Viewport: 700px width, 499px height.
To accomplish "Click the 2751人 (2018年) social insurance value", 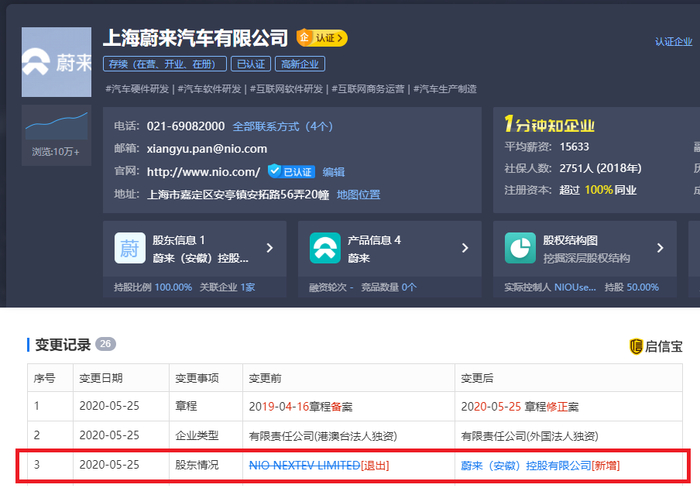I will [x=600, y=168].
